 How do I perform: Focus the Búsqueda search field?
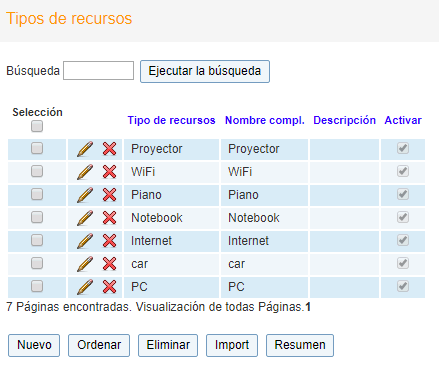click(98, 70)
